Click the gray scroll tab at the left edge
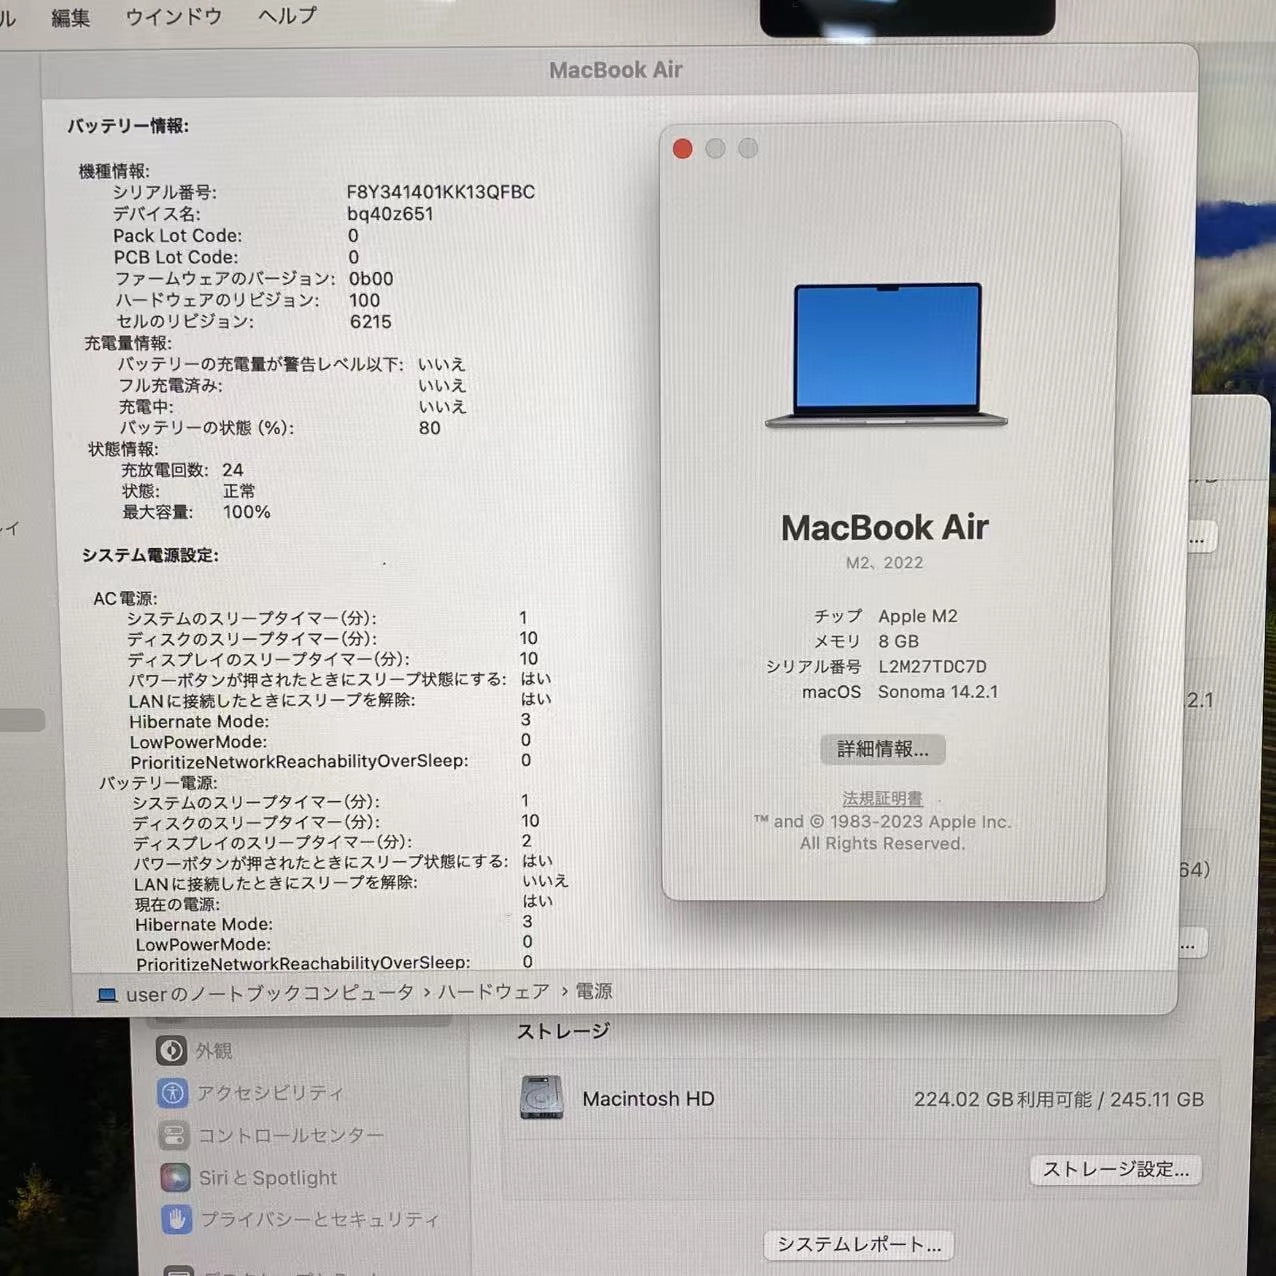The height and width of the screenshot is (1276, 1276). point(21,719)
